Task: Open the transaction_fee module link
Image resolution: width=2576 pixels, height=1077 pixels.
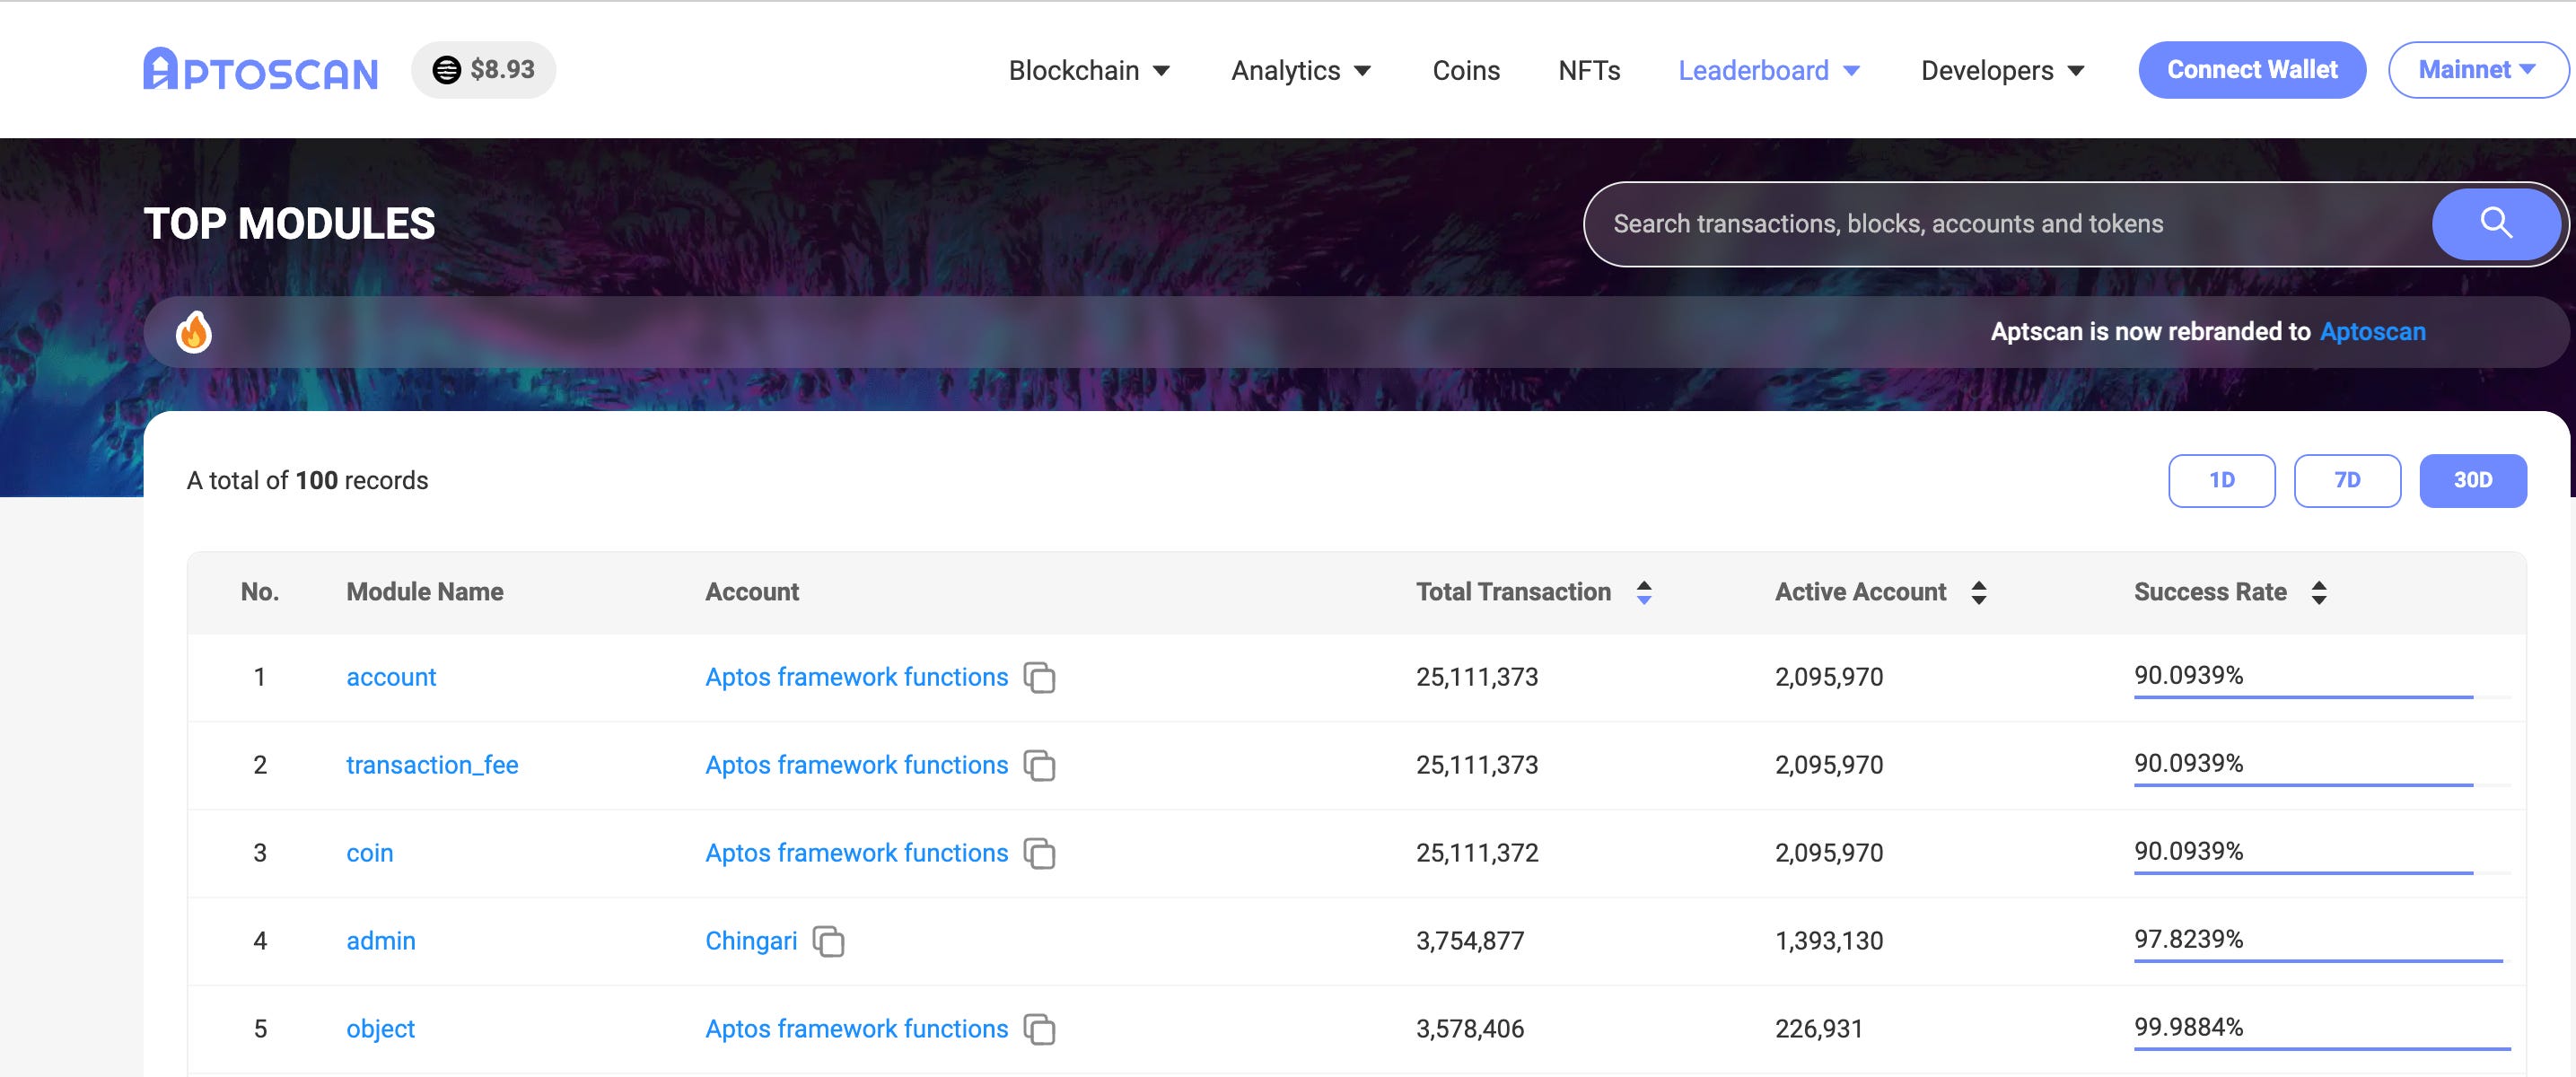Action: coord(432,765)
